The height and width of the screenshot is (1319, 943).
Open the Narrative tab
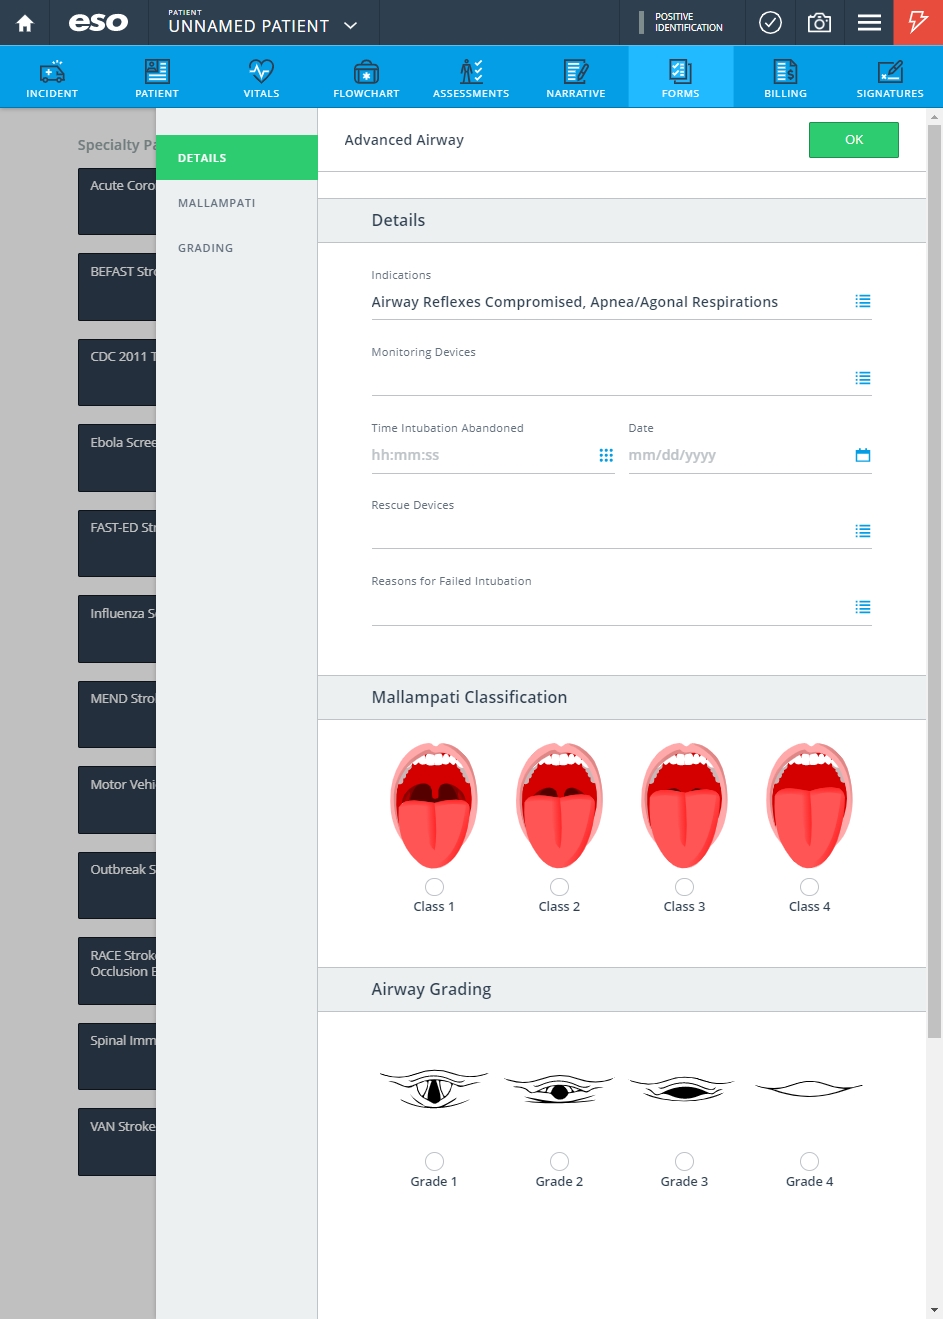(576, 77)
